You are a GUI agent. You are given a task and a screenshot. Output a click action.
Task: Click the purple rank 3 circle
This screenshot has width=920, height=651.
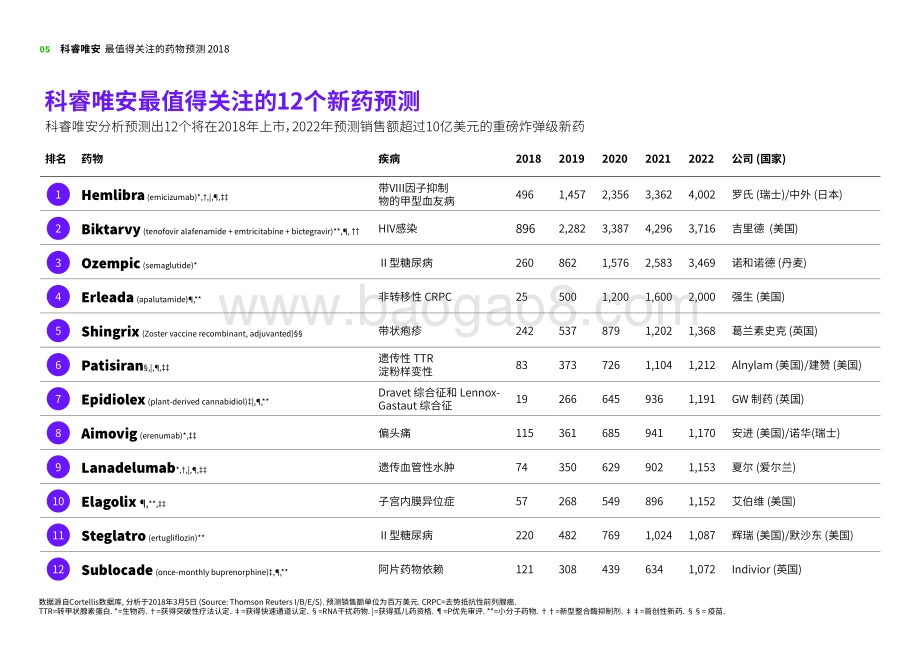click(58, 263)
